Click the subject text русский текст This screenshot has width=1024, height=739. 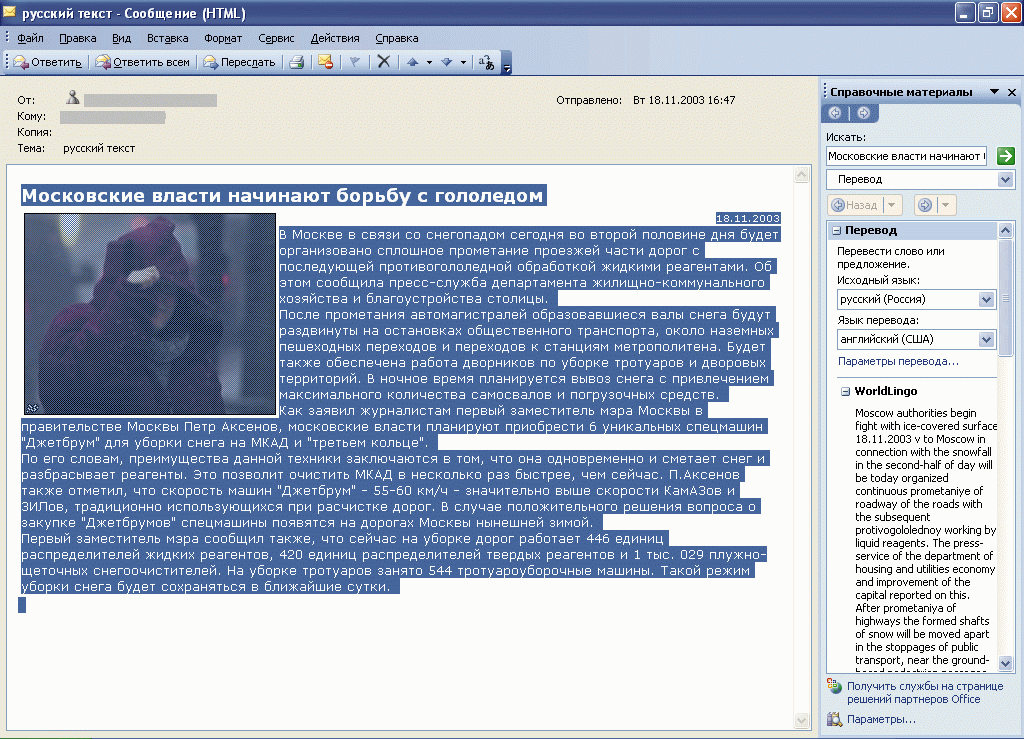click(x=99, y=148)
